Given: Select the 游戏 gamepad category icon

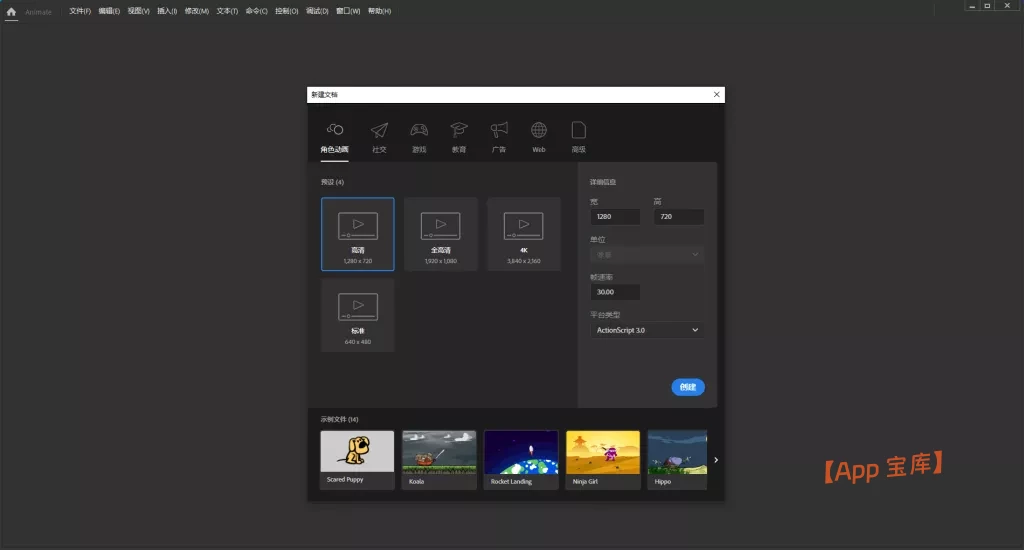Looking at the screenshot, I should (419, 130).
